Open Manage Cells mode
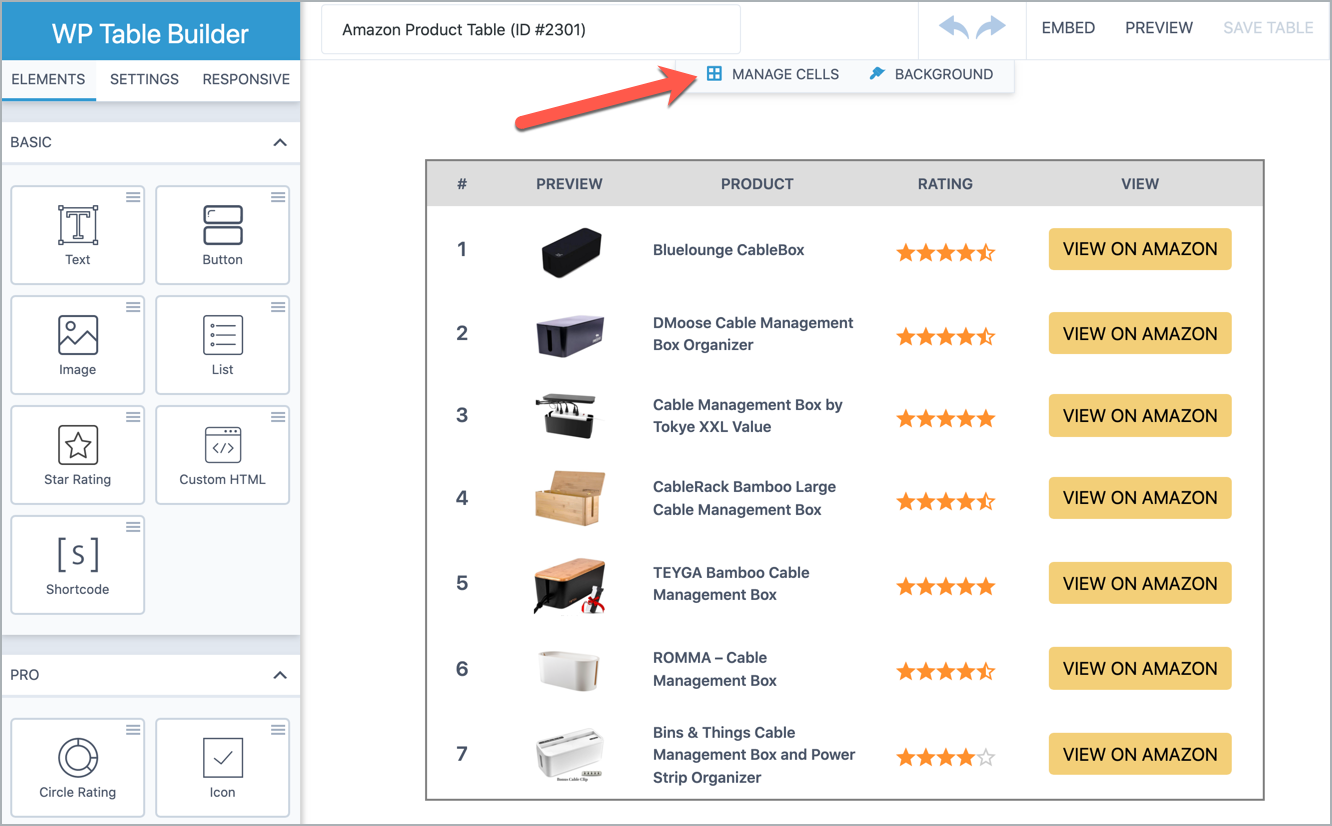This screenshot has width=1332, height=826. pos(772,73)
